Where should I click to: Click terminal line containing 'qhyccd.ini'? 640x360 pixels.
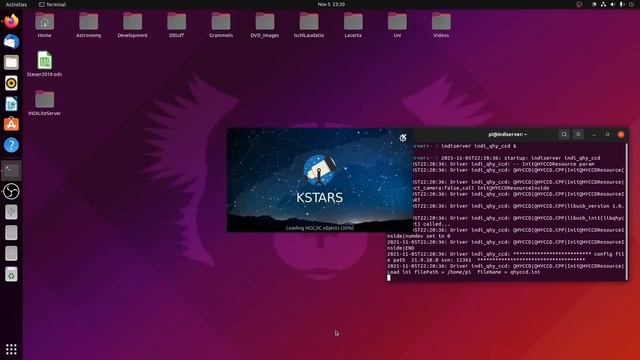463,272
